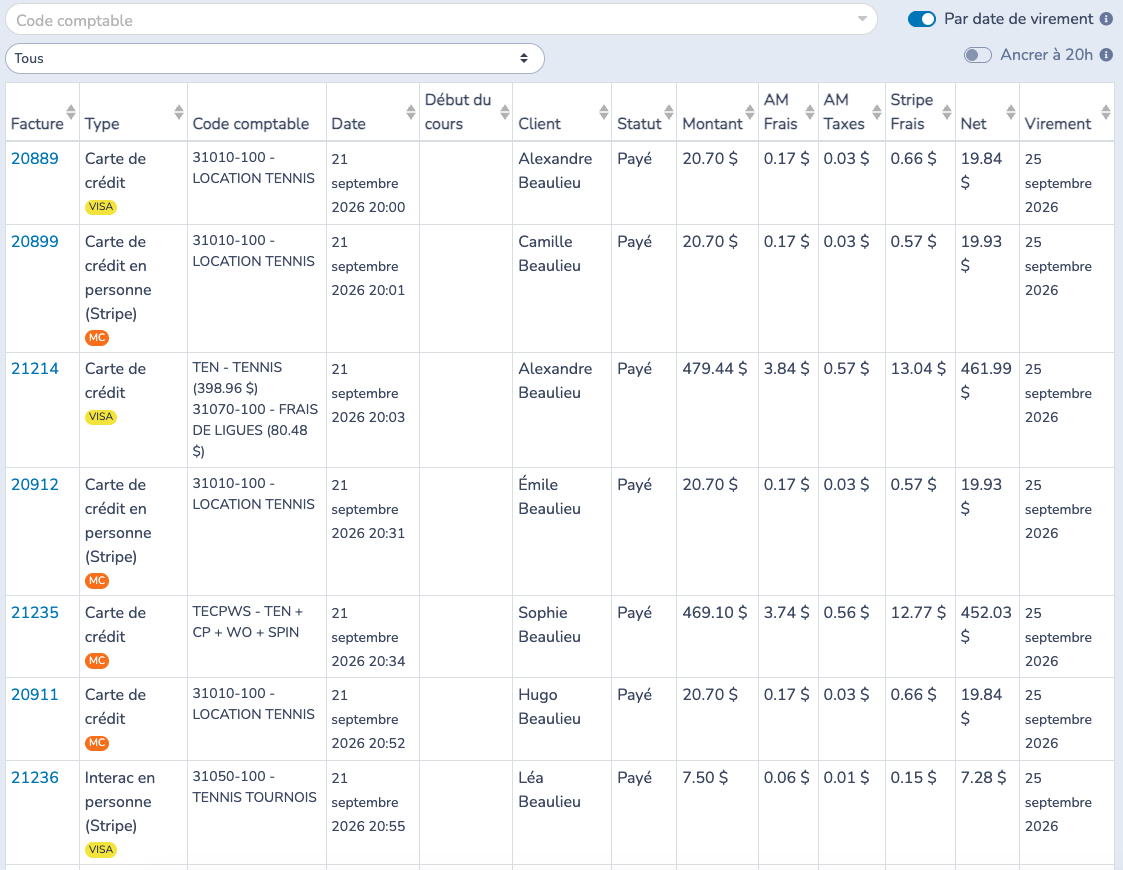Screen dimensions: 1123x870
Task: Open the Tous select dropdown
Action: coord(275,58)
